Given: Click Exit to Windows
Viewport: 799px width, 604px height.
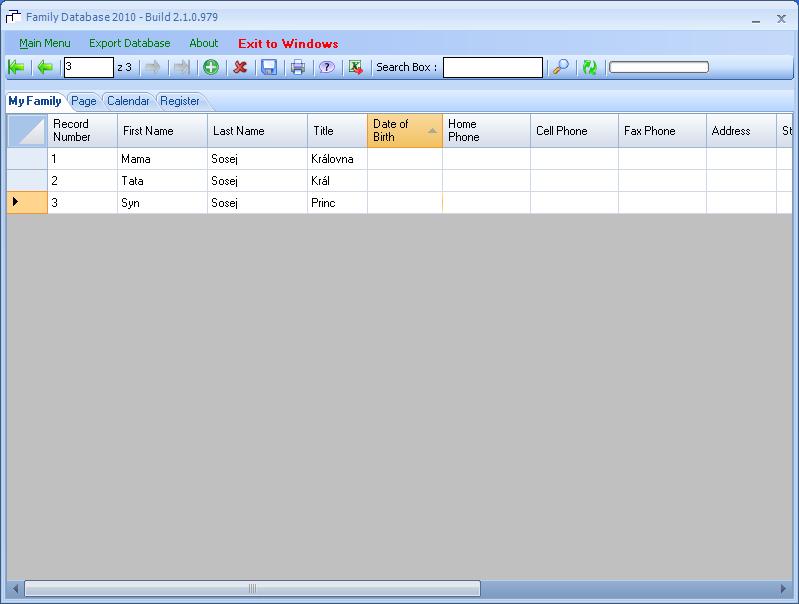Looking at the screenshot, I should (288, 43).
